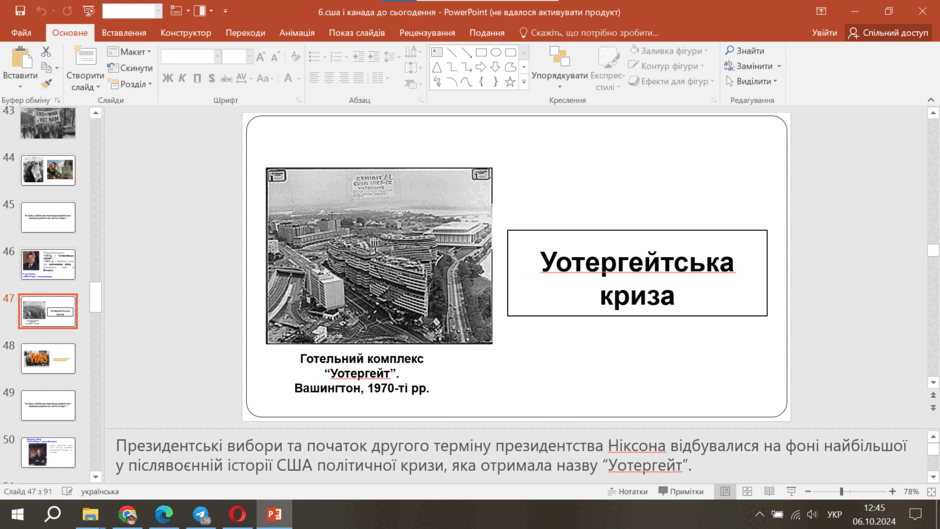Open the Упорядкувати arrange dropdown
The image size is (940, 529).
[559, 69]
